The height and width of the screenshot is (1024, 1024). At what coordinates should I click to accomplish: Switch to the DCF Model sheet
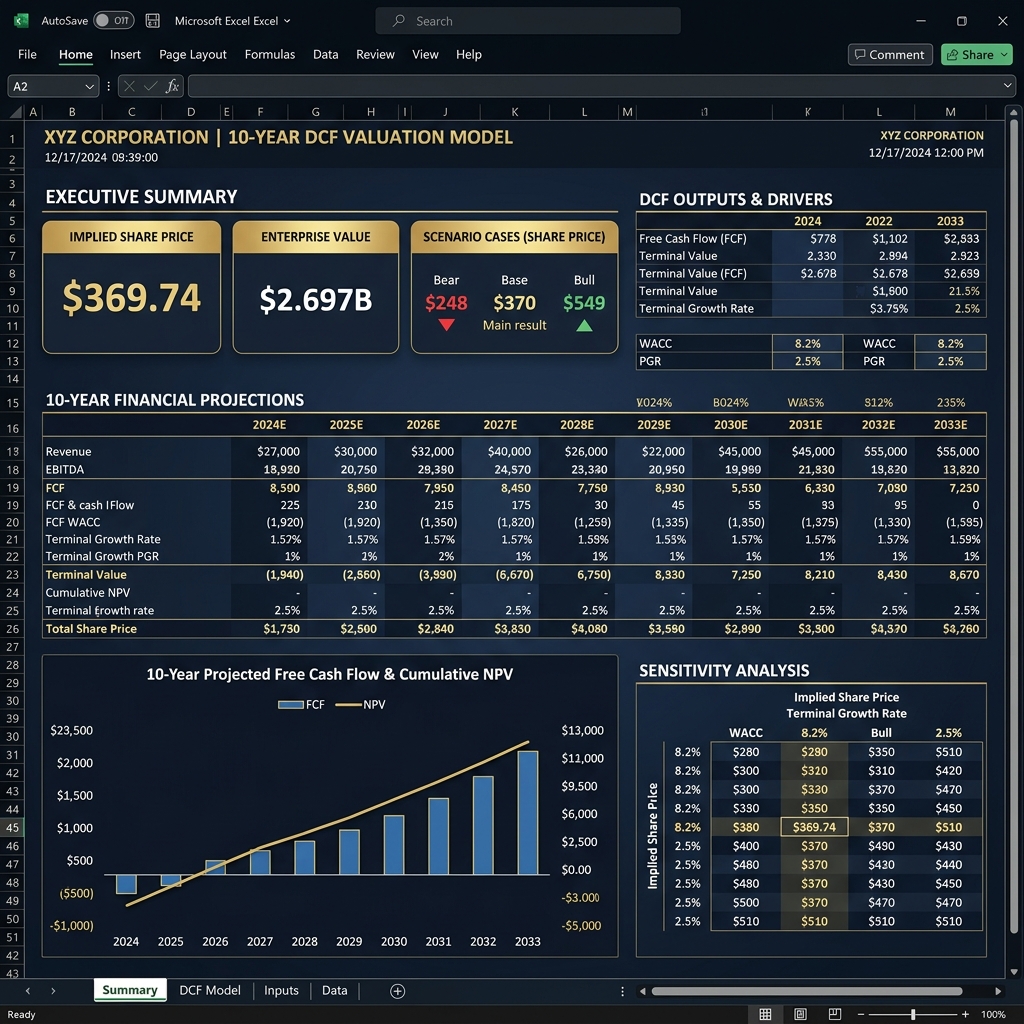(x=210, y=990)
